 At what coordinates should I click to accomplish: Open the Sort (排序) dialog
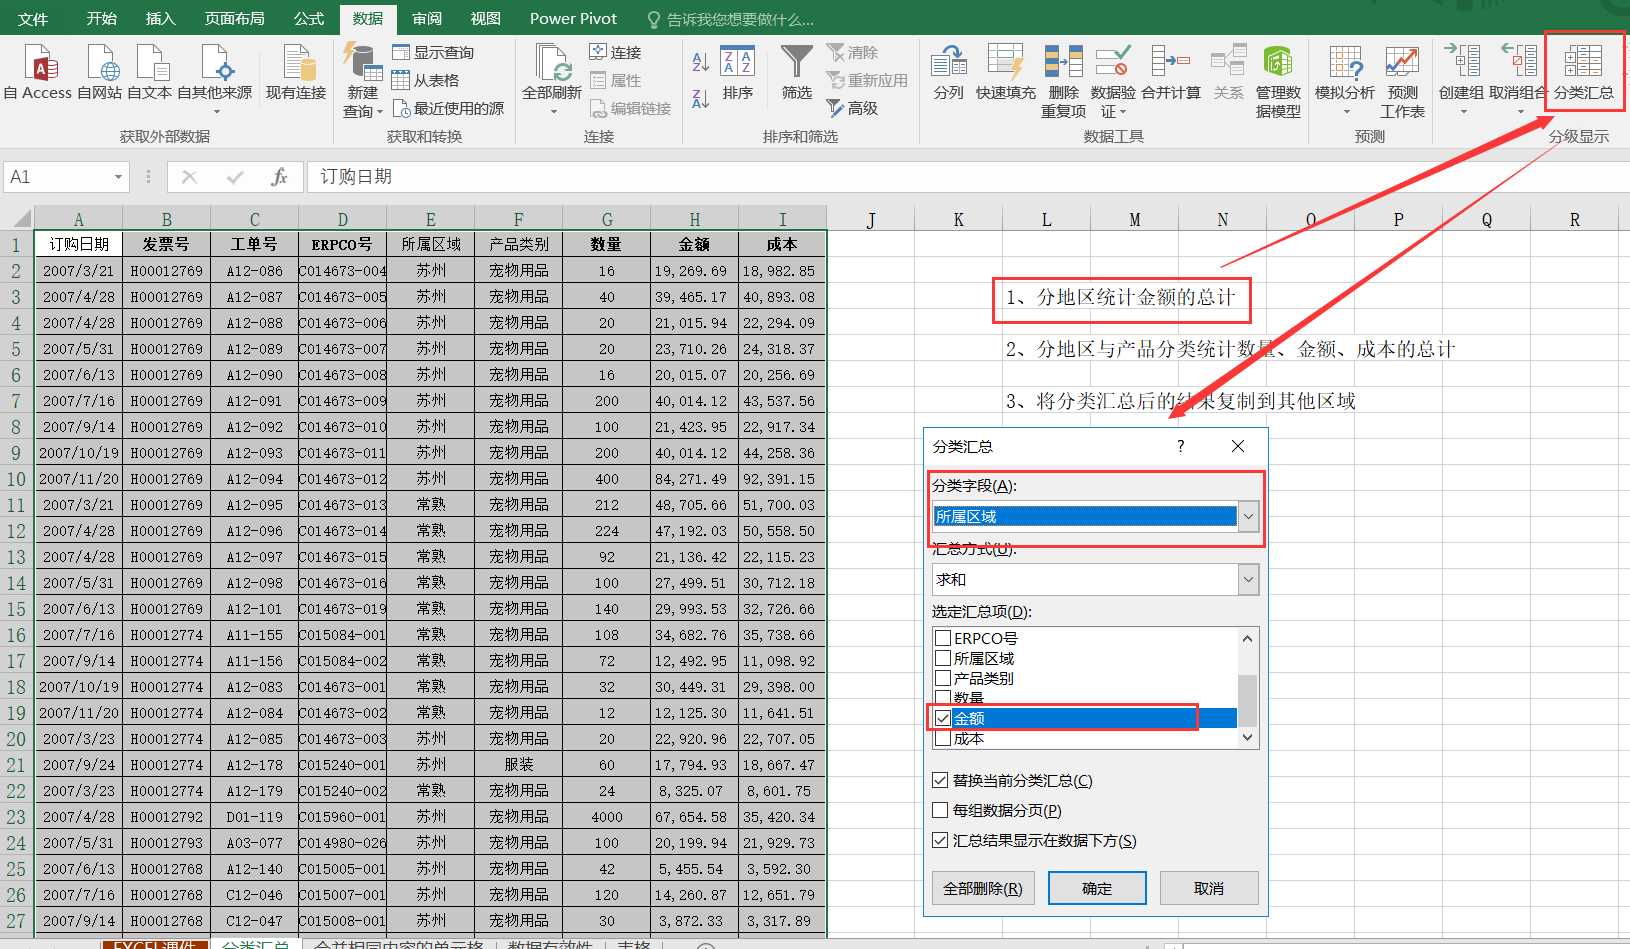click(x=738, y=72)
